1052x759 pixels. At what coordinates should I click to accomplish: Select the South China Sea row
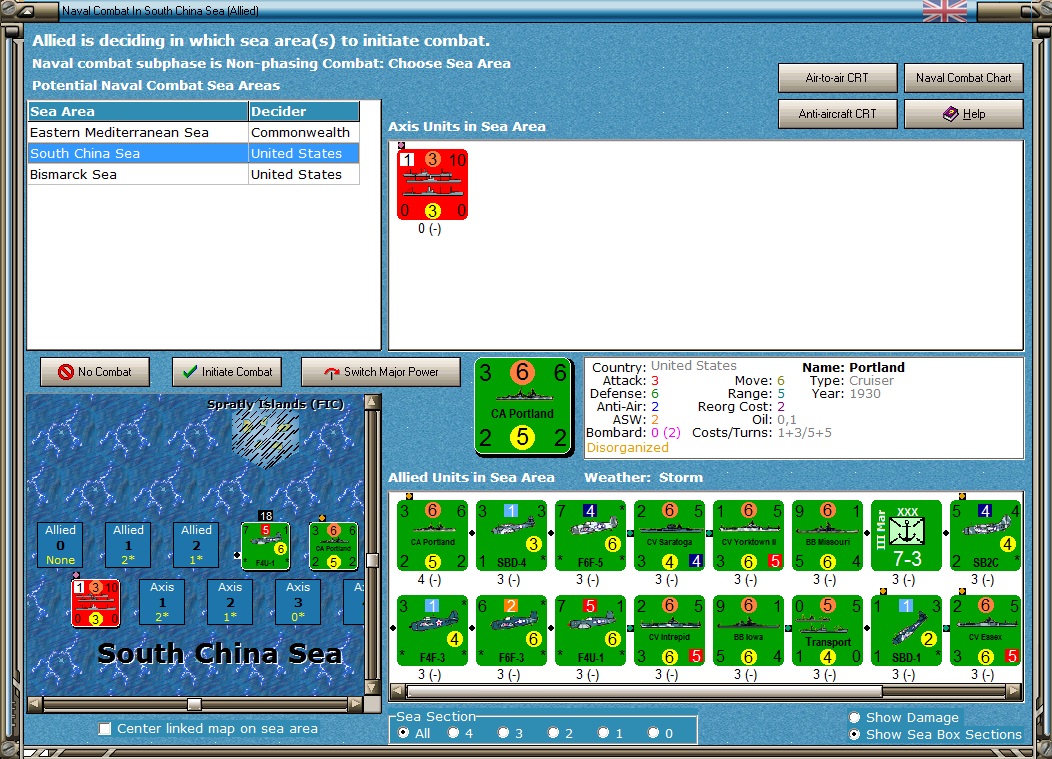[x=193, y=154]
